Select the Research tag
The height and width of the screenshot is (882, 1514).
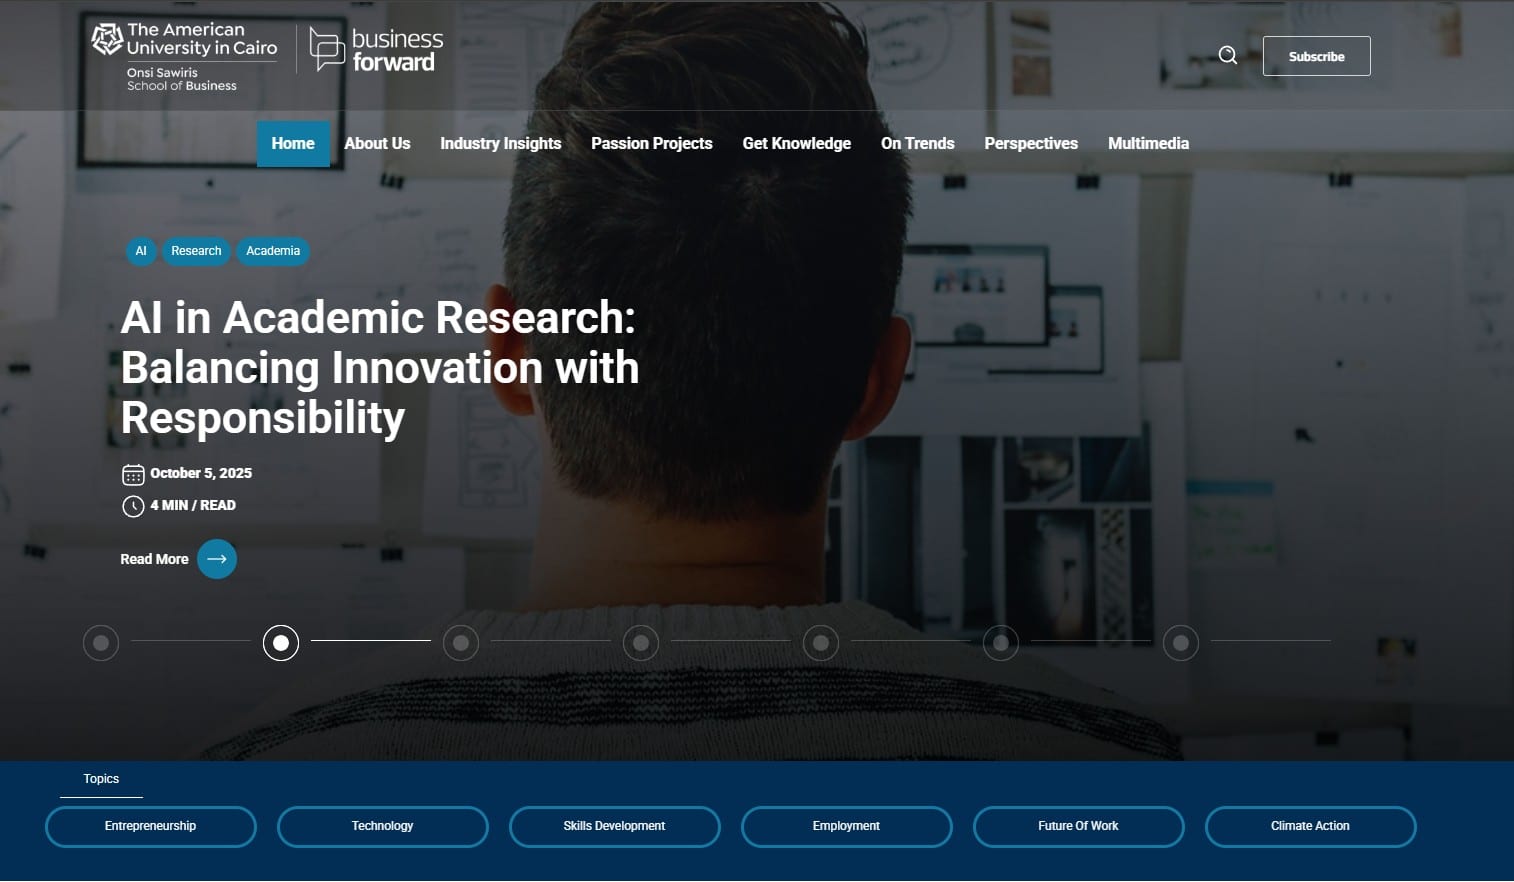pyautogui.click(x=196, y=251)
